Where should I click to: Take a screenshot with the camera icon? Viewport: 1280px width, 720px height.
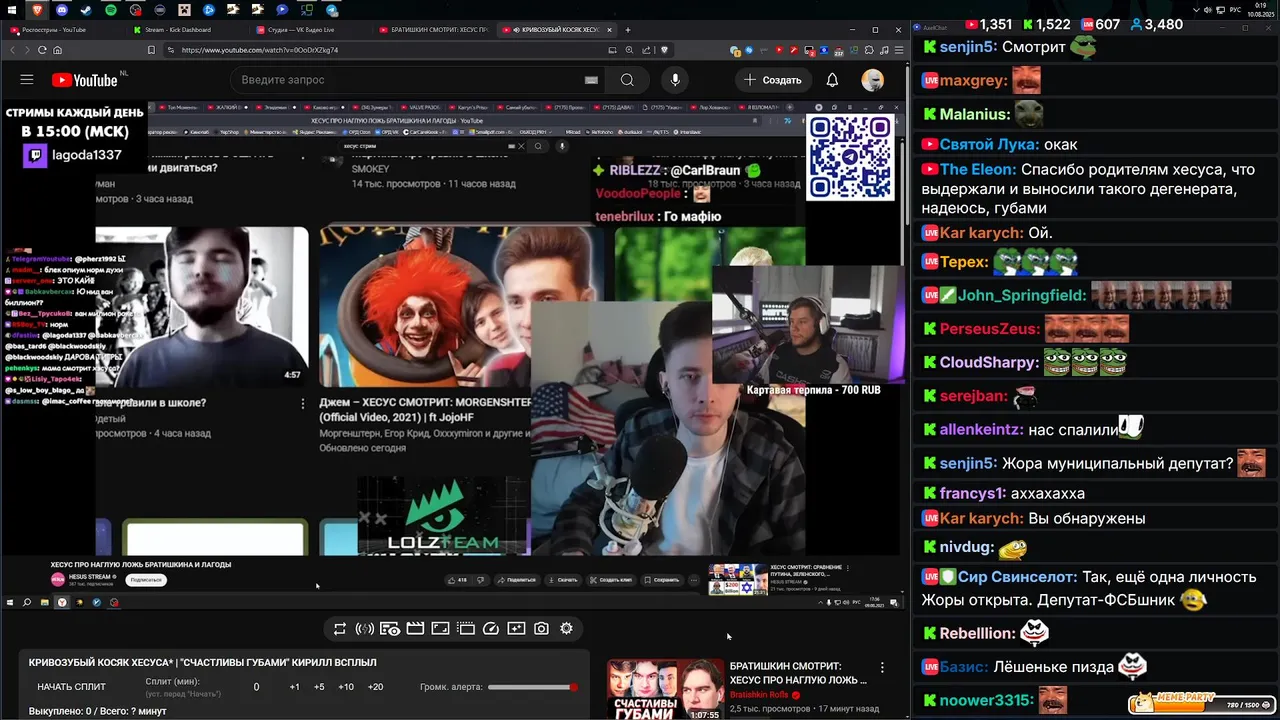pyautogui.click(x=541, y=629)
